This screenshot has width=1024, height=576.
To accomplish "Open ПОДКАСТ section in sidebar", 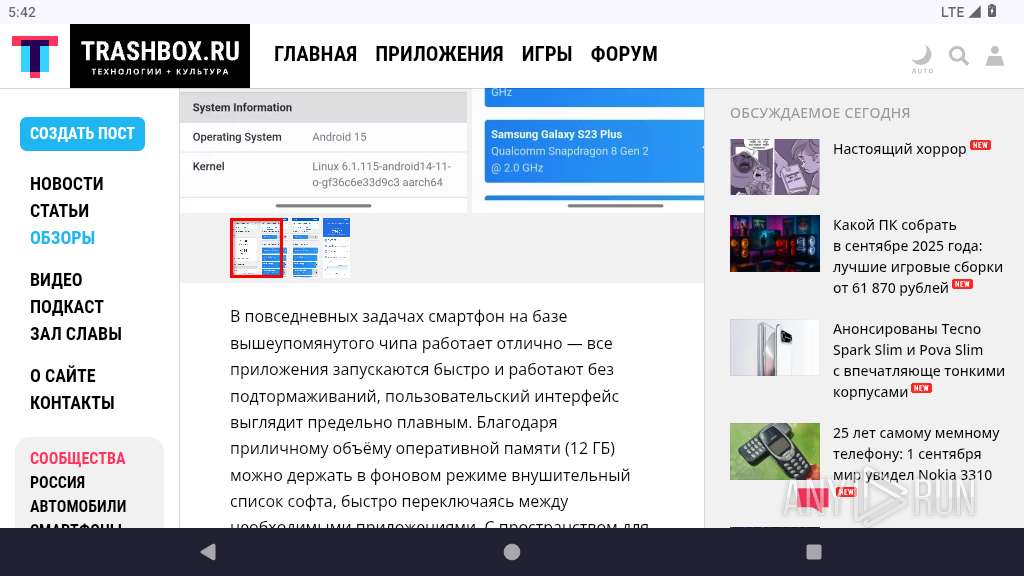I will click(x=67, y=307).
